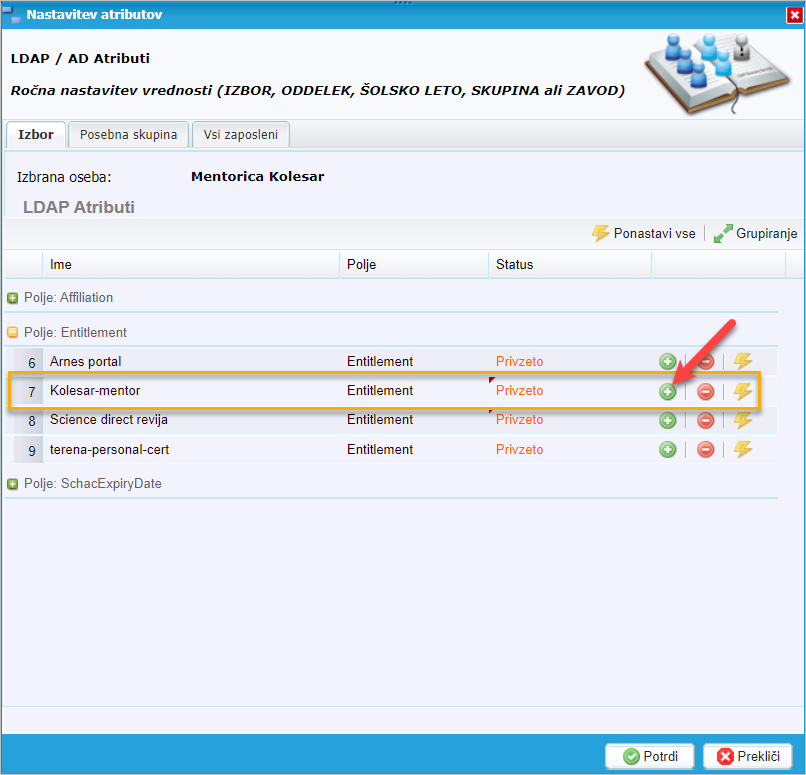Switch to the Izbor tab

click(36, 135)
